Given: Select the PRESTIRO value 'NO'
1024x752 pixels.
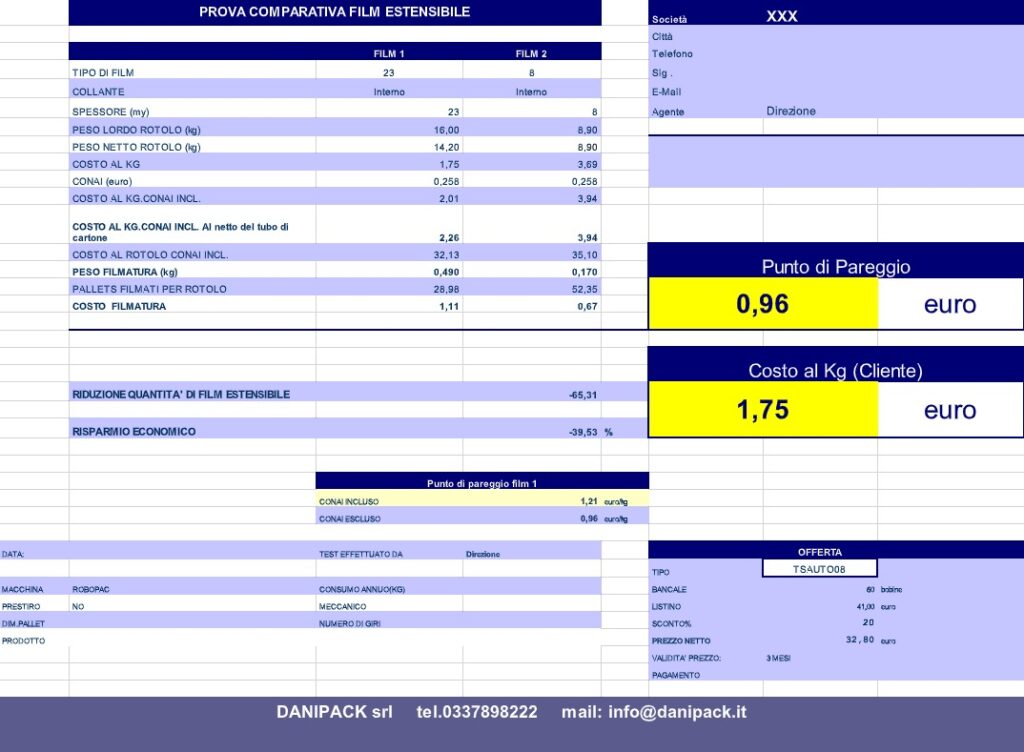Looking at the screenshot, I should point(79,607).
